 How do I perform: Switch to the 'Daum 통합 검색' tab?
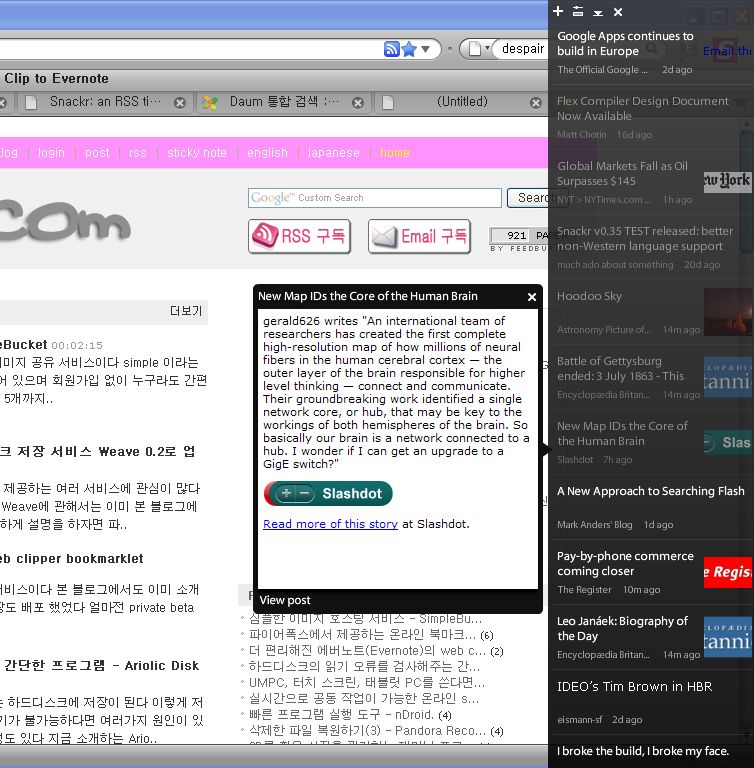click(x=284, y=102)
